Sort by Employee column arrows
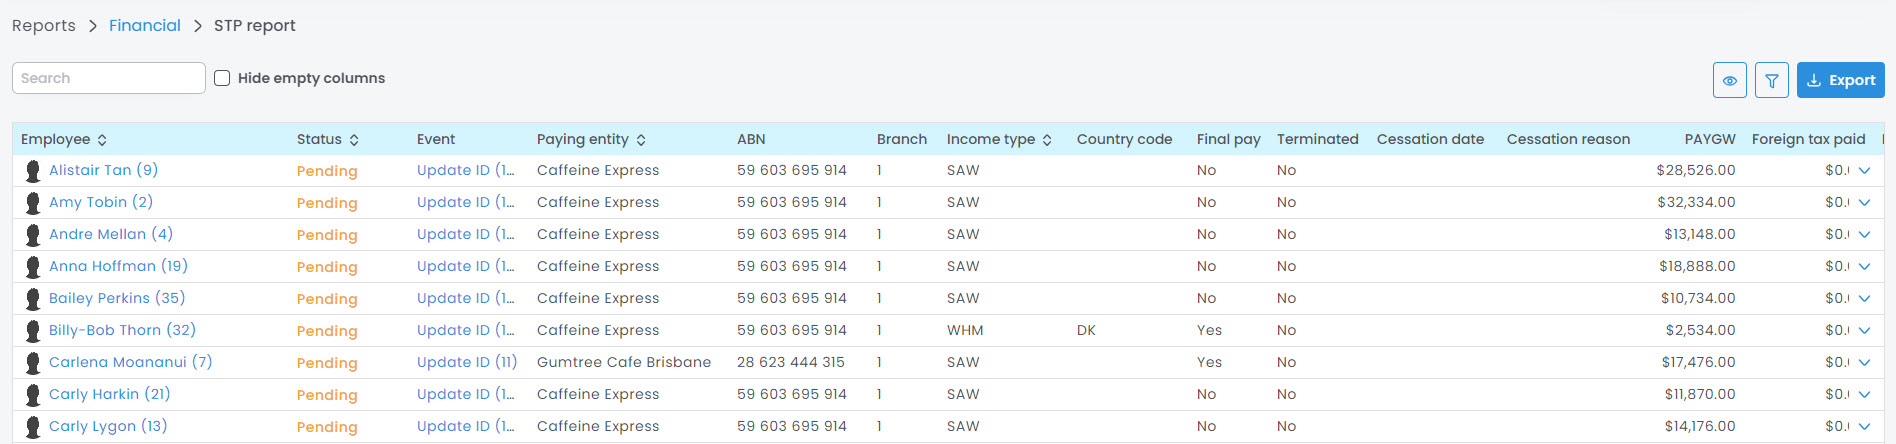Viewport: 1896px width, 444px height. tap(102, 140)
